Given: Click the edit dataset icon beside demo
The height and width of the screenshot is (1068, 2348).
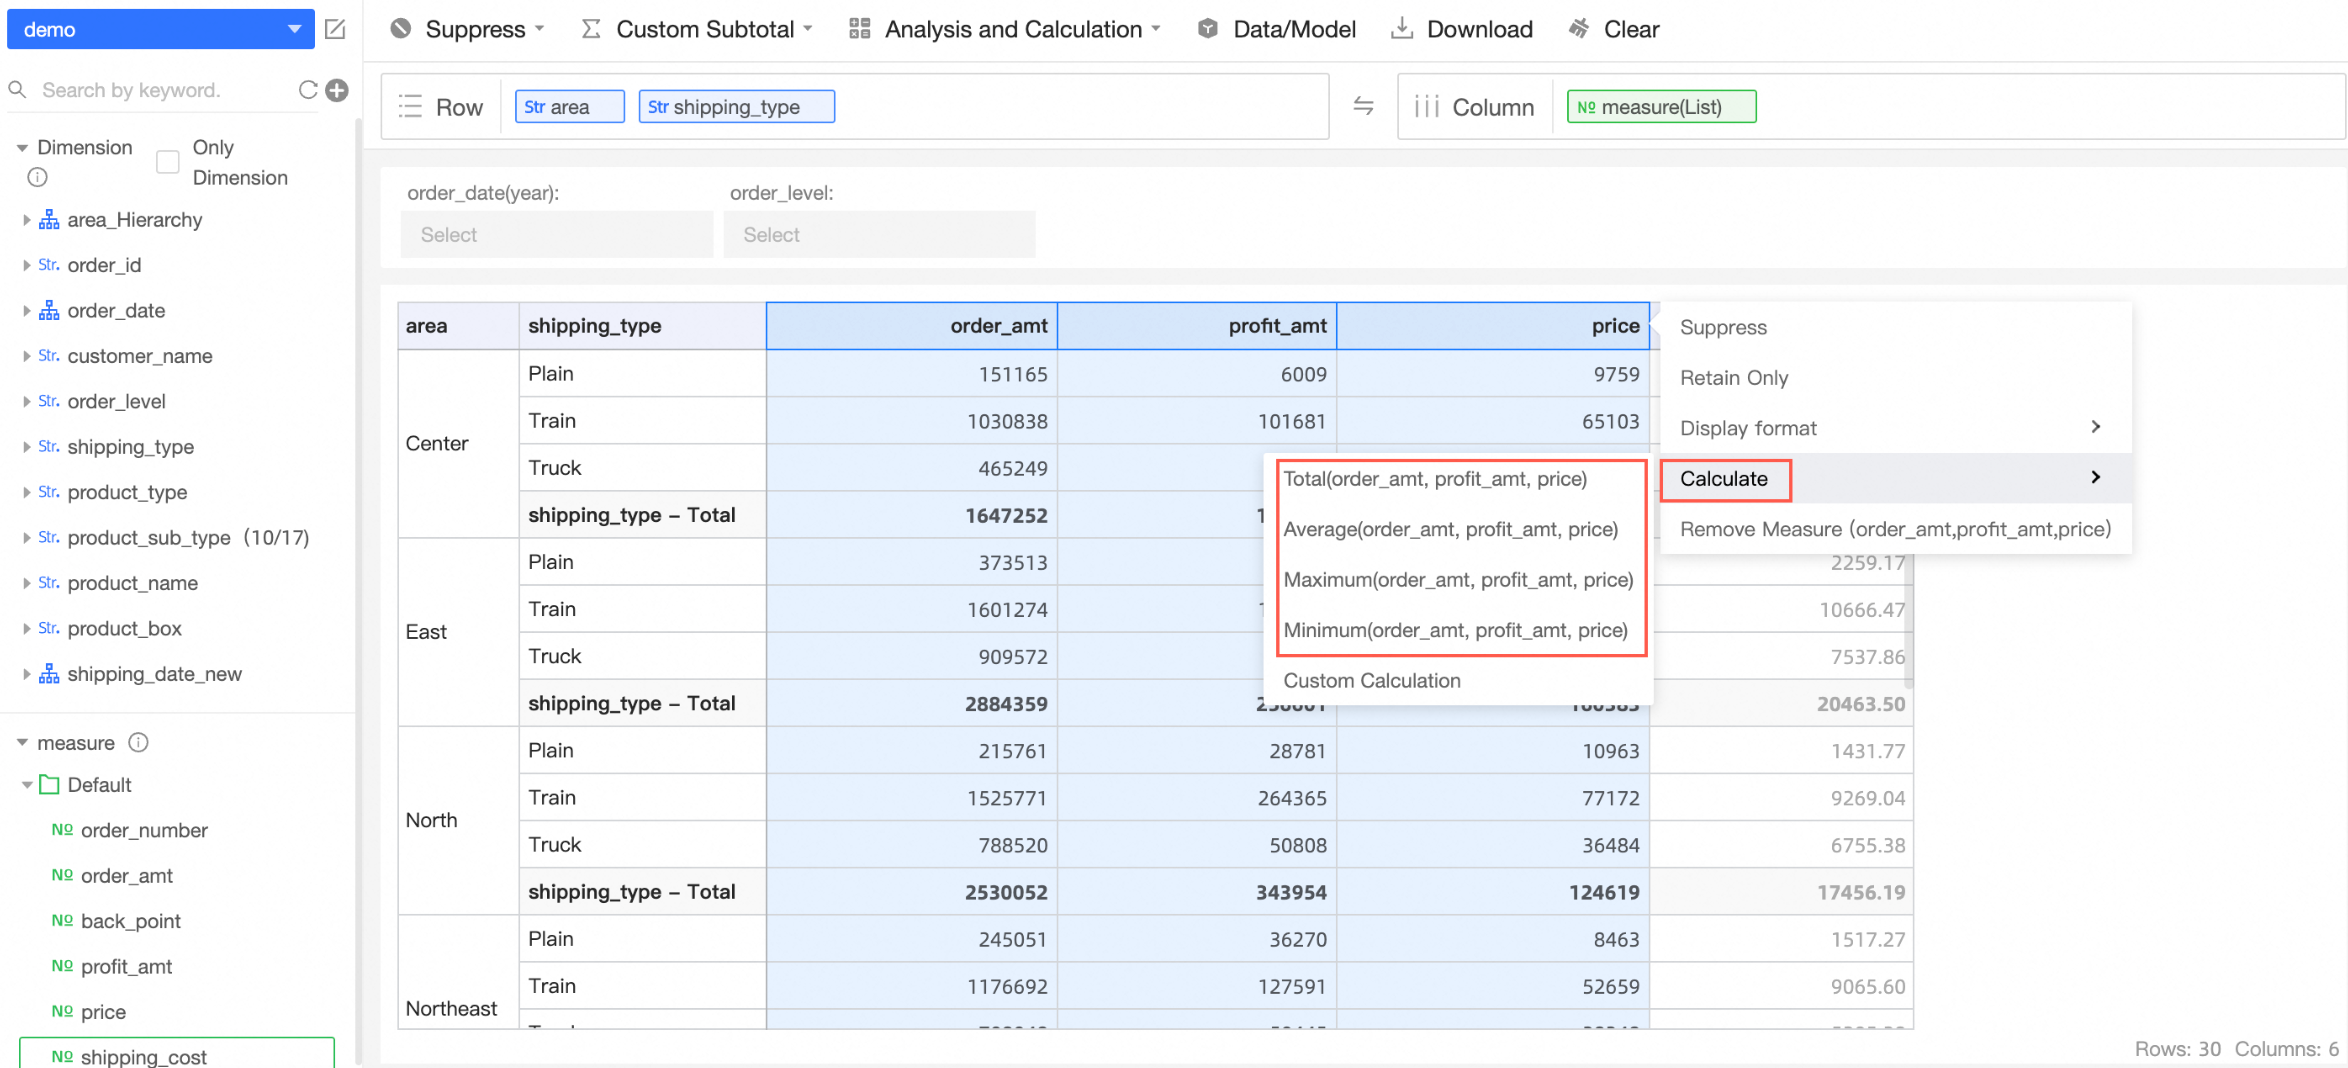Looking at the screenshot, I should coord(336,29).
